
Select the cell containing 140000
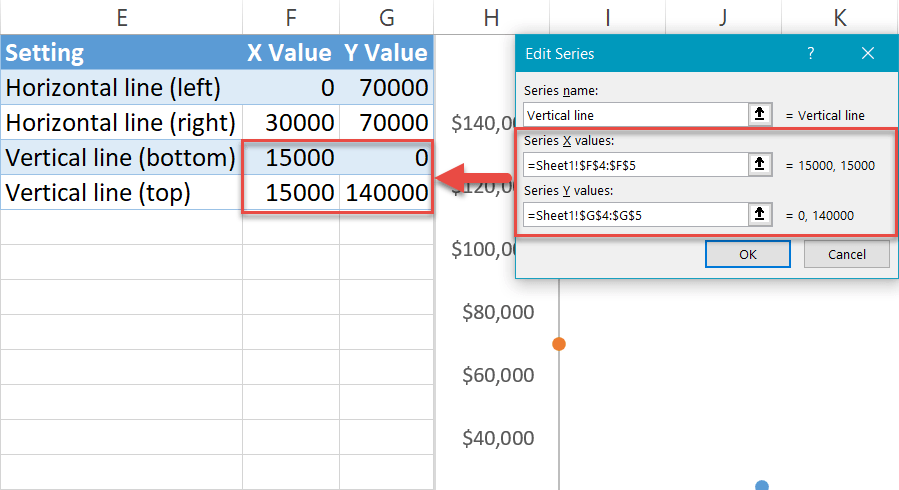pos(386,193)
